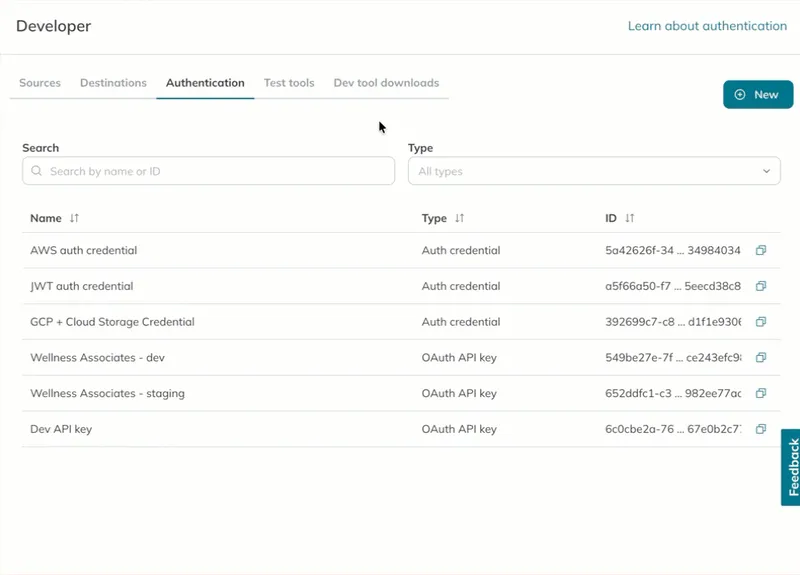
Task: Open the Test tools tab
Action: (x=289, y=83)
